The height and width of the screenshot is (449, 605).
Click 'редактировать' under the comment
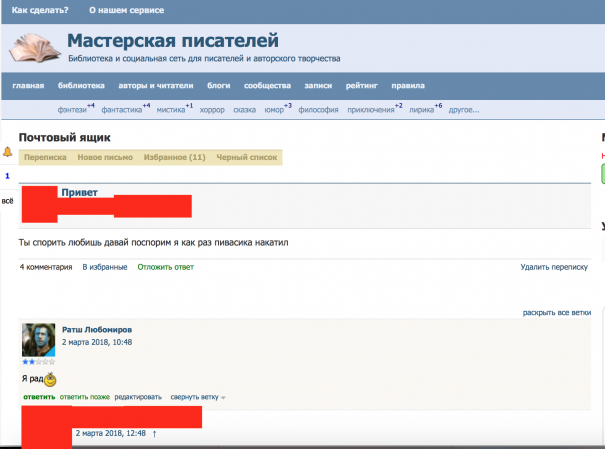point(138,397)
